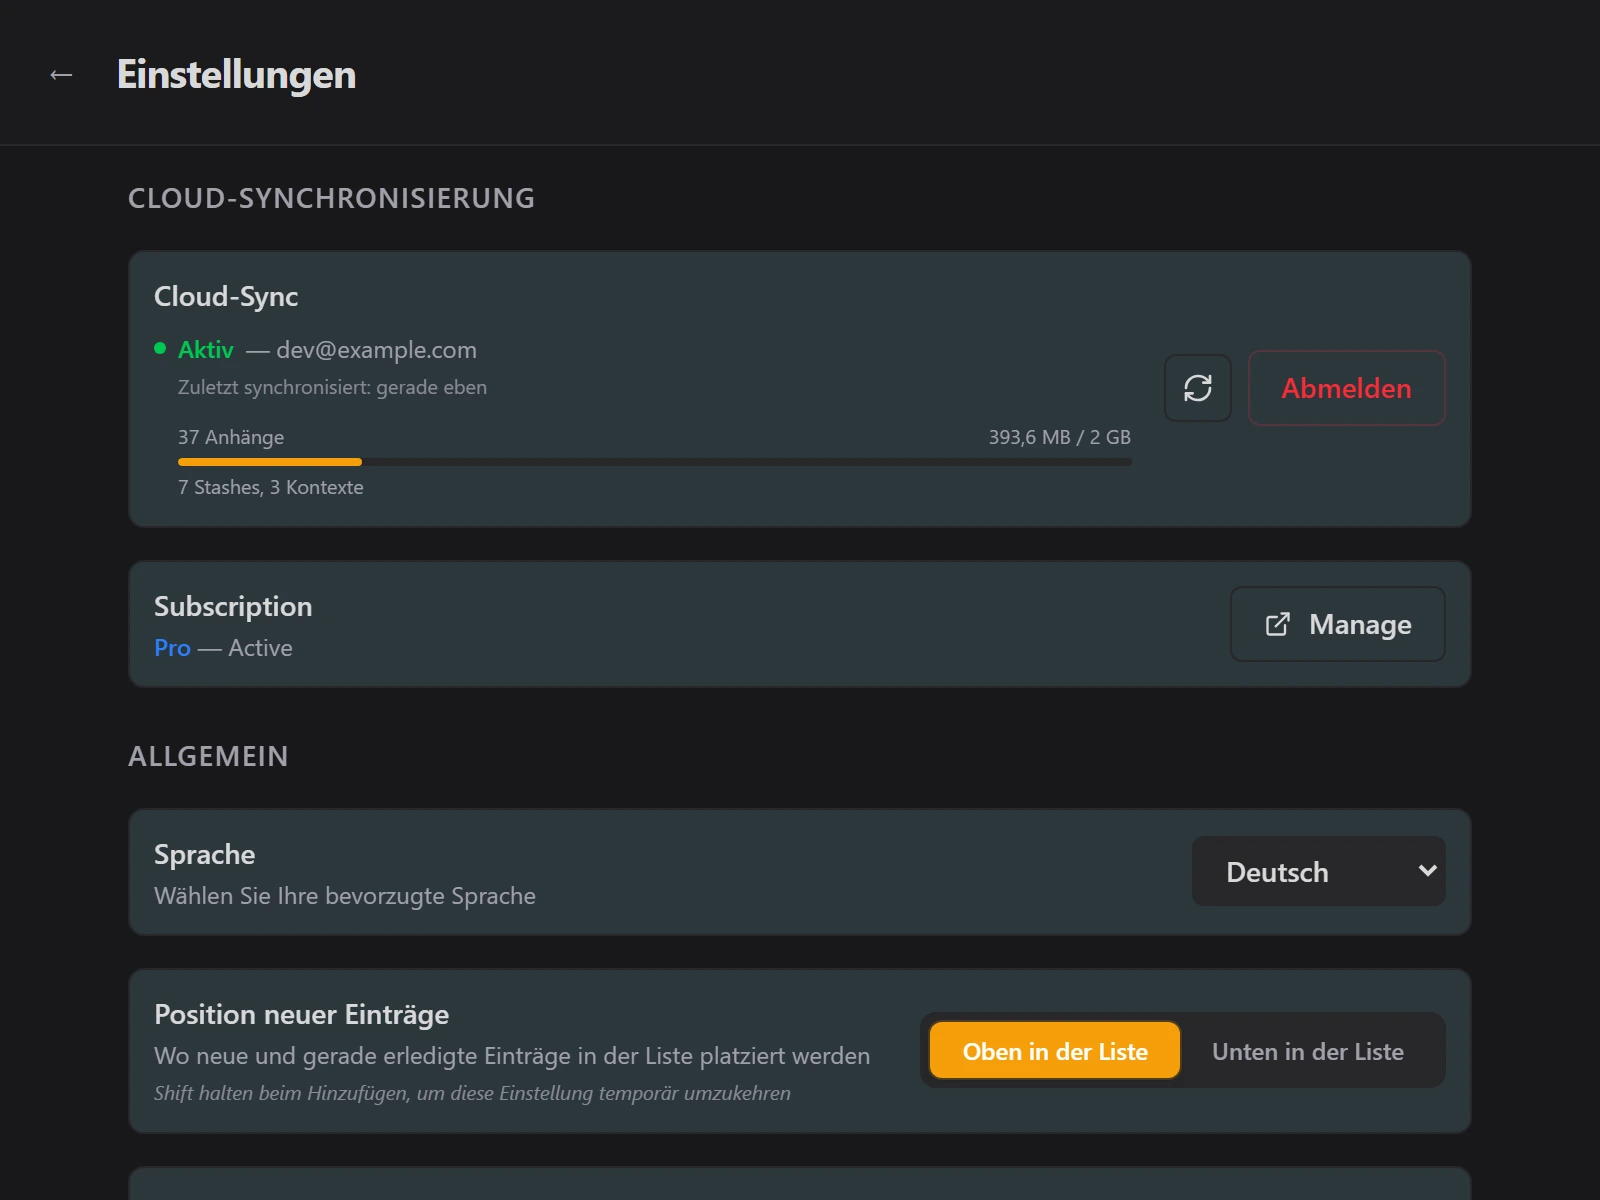The width and height of the screenshot is (1600, 1200).
Task: Click the CLOUD-SYNCHRONISIERUNG section header
Action: click(331, 198)
